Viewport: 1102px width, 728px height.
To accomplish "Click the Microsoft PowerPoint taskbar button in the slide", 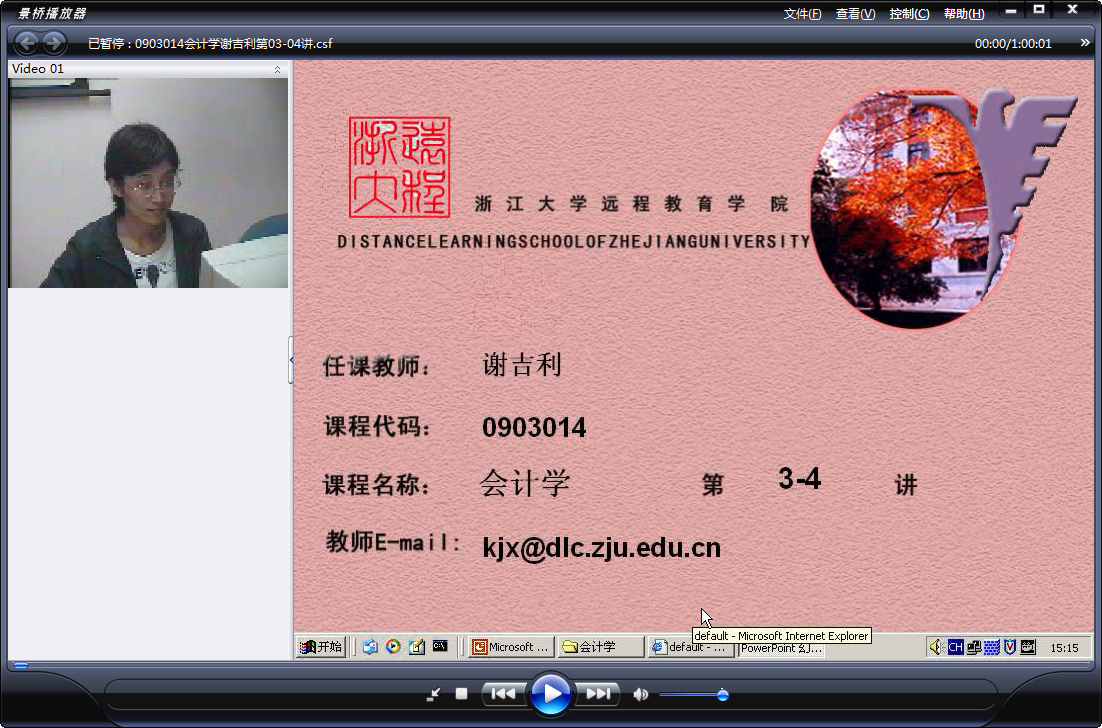I will click(x=511, y=646).
